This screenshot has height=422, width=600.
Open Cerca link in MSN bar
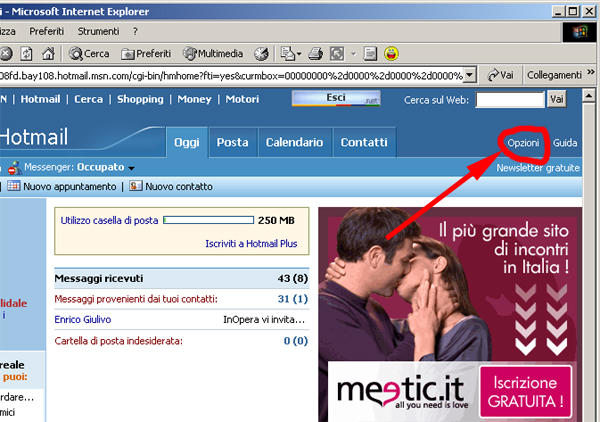pos(88,99)
